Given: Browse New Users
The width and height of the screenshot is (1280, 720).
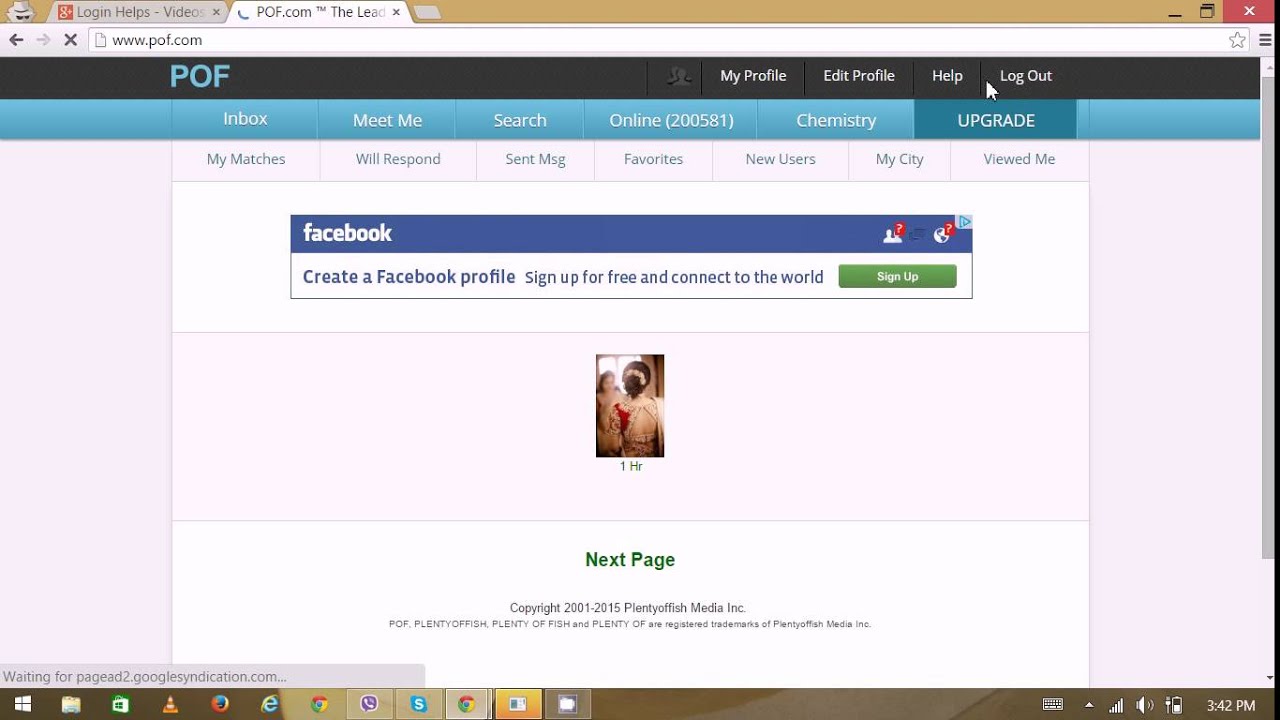Looking at the screenshot, I should pos(780,159).
